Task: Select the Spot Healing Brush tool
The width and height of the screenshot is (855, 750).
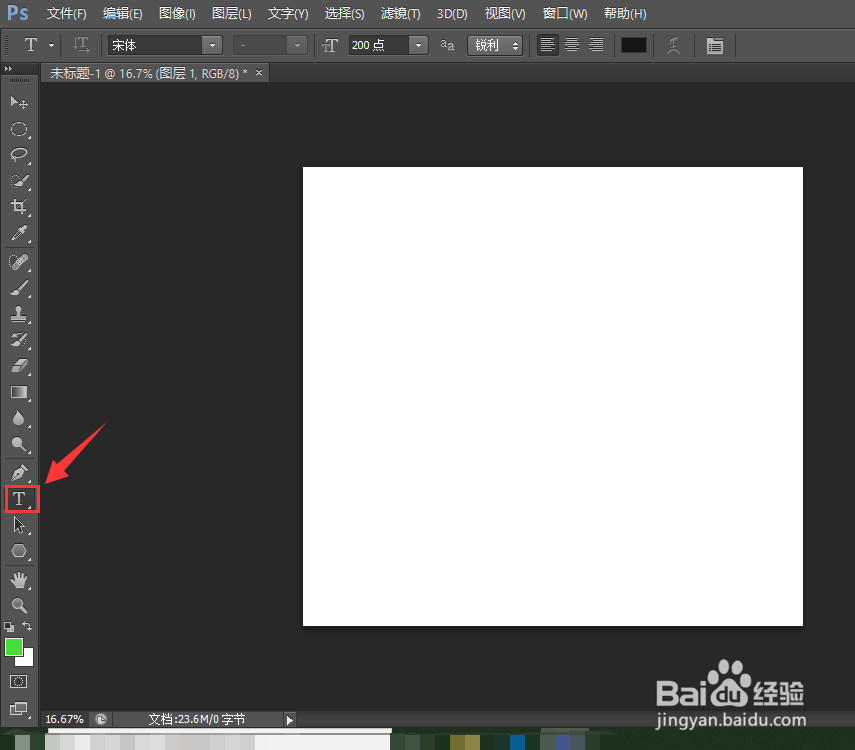Action: [19, 262]
